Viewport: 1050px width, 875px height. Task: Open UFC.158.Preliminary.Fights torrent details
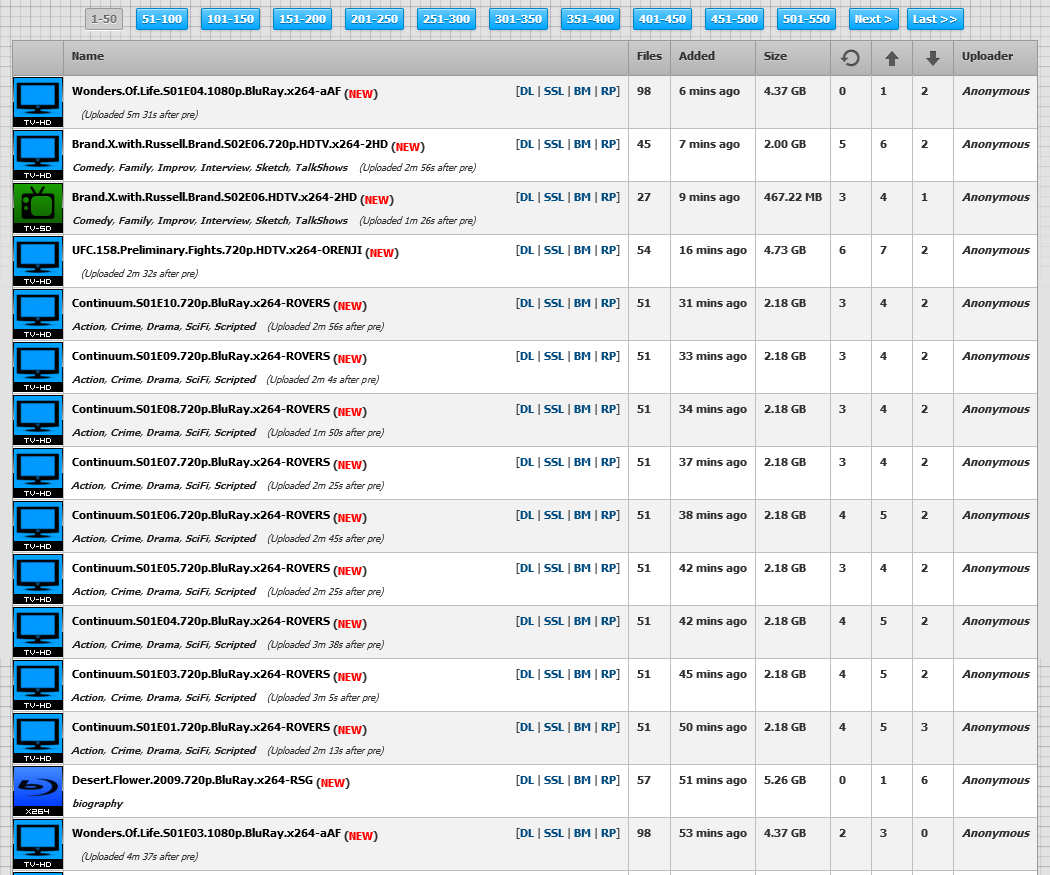[x=217, y=250]
